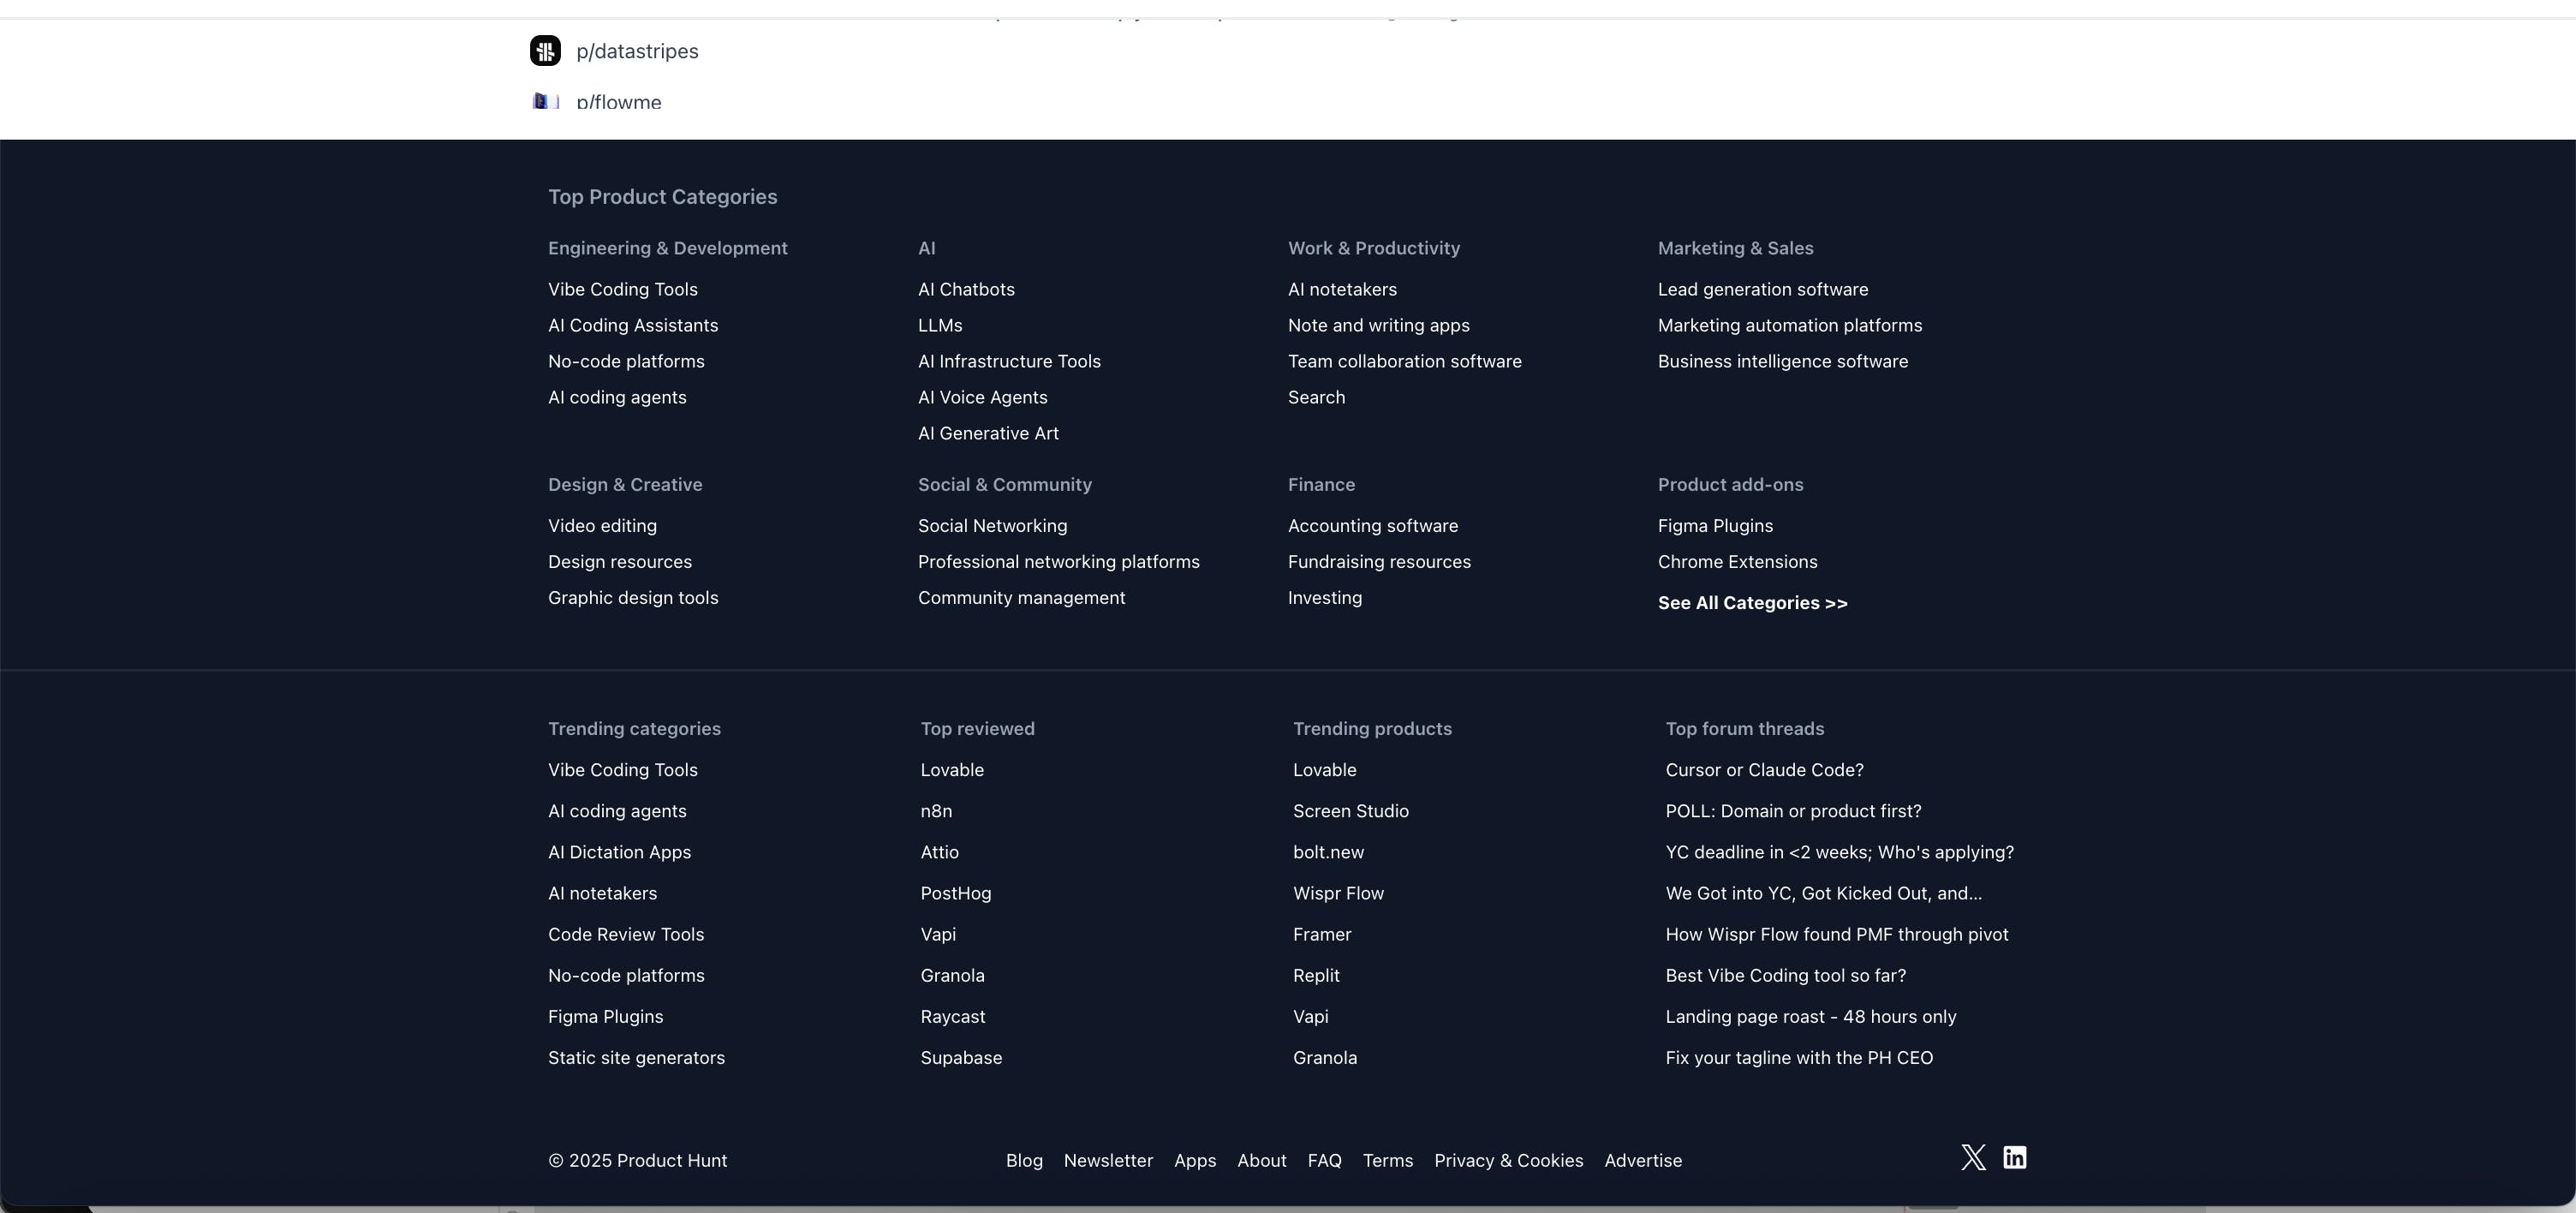Go to No-code platforms under Engineering & Development
The image size is (2576, 1213).
(x=626, y=361)
